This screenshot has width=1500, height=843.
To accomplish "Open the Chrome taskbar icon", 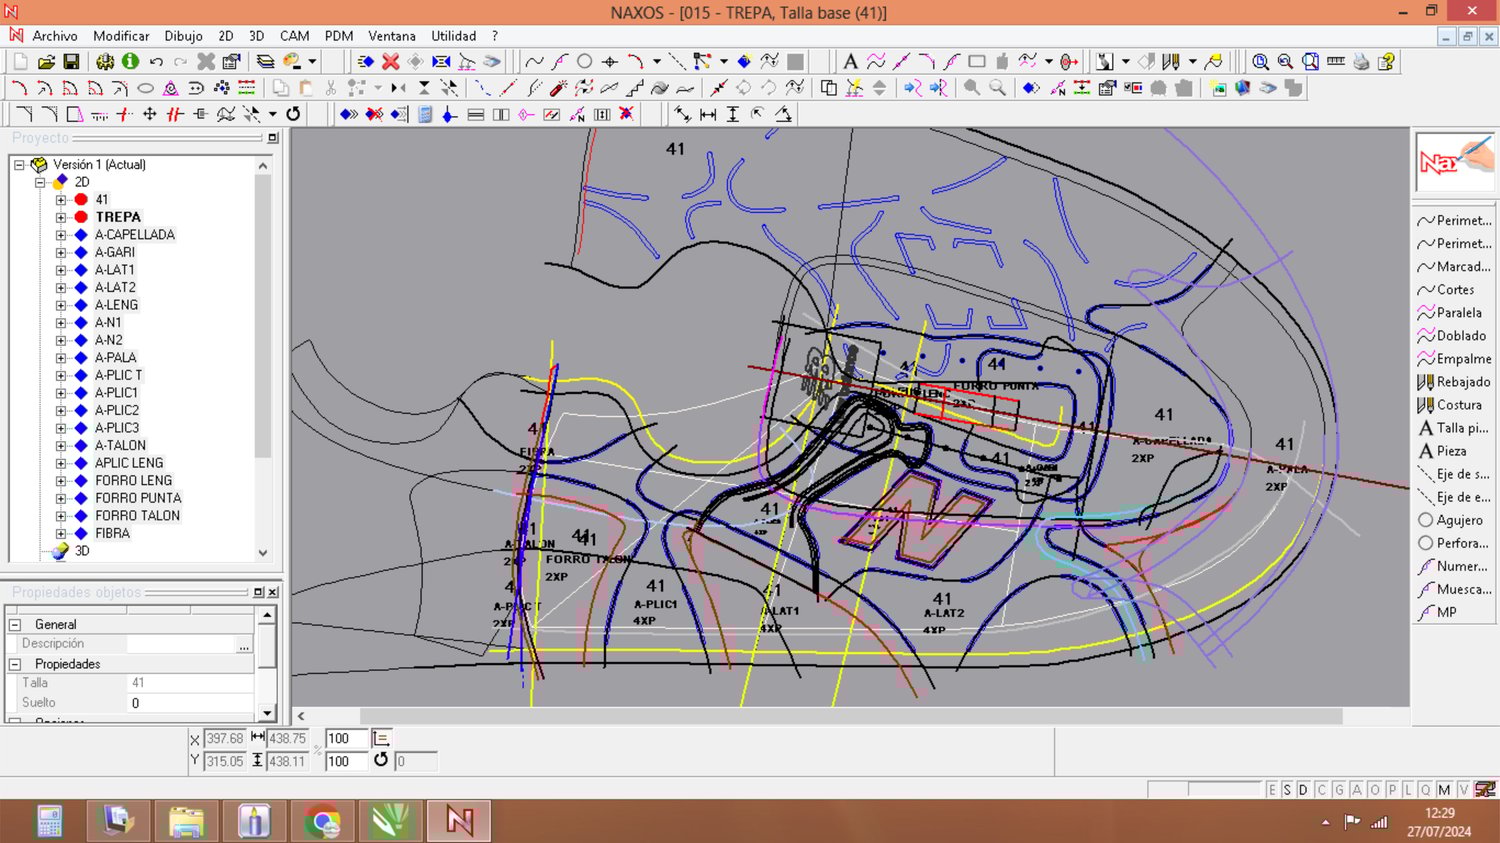I will (322, 822).
